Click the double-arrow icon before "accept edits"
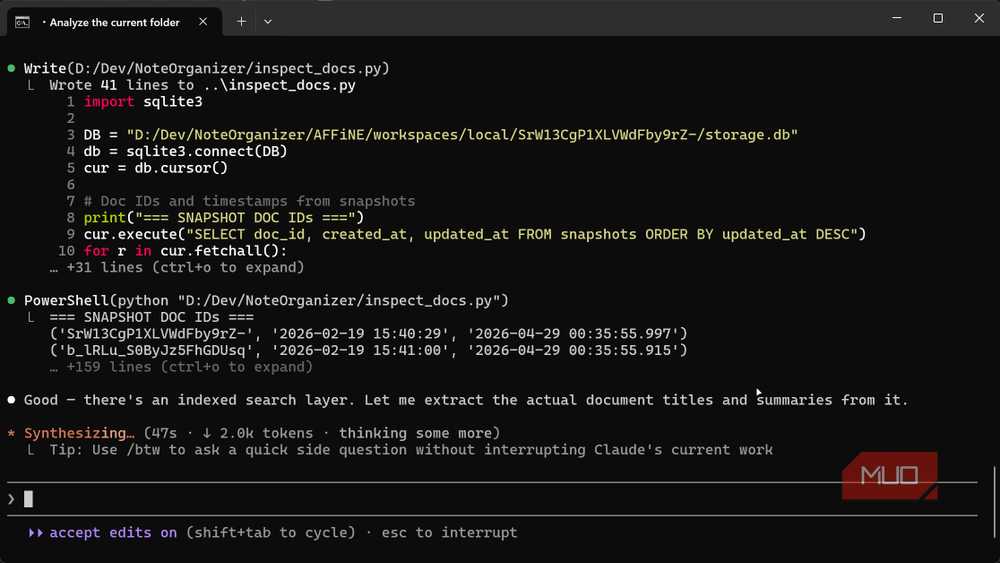1000x563 pixels. [x=36, y=533]
